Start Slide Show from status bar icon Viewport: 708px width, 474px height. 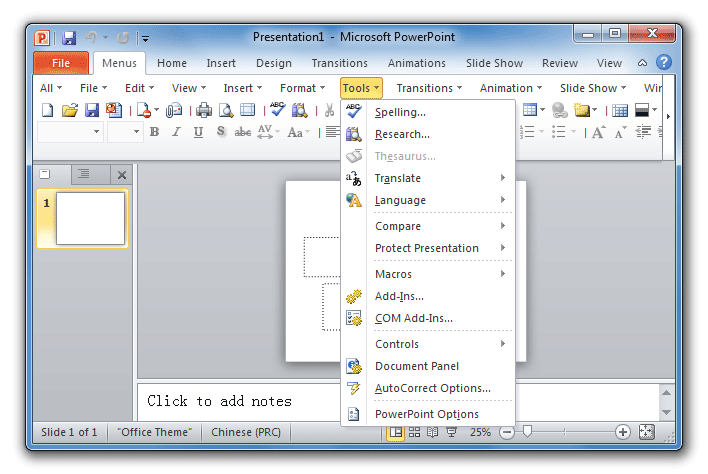(x=451, y=432)
